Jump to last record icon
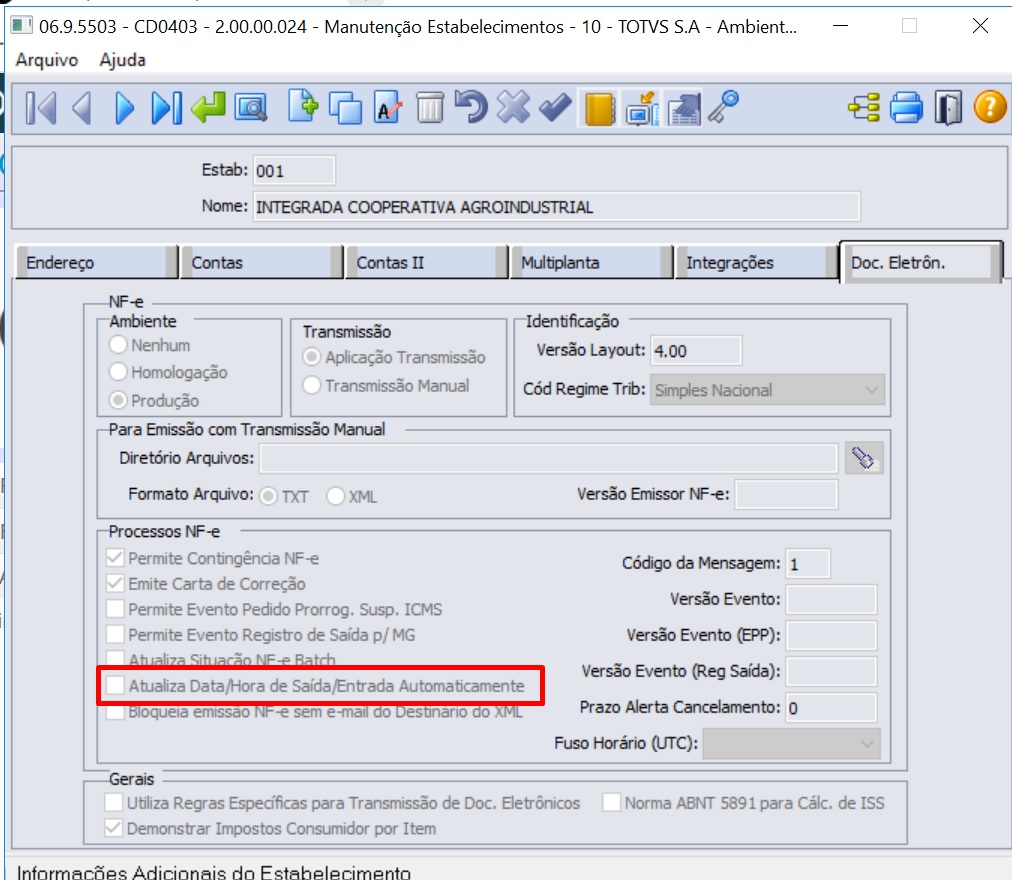Screen dimensions: 1012x880 pos(167,107)
